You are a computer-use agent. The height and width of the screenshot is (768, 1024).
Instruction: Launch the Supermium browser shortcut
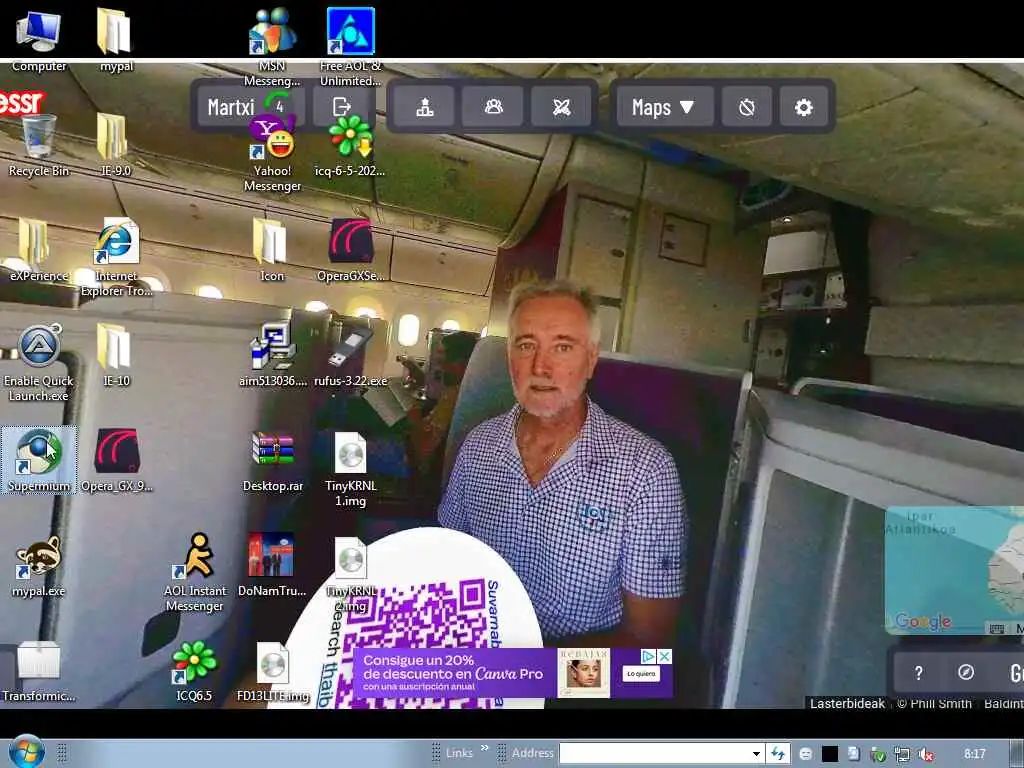(39, 460)
